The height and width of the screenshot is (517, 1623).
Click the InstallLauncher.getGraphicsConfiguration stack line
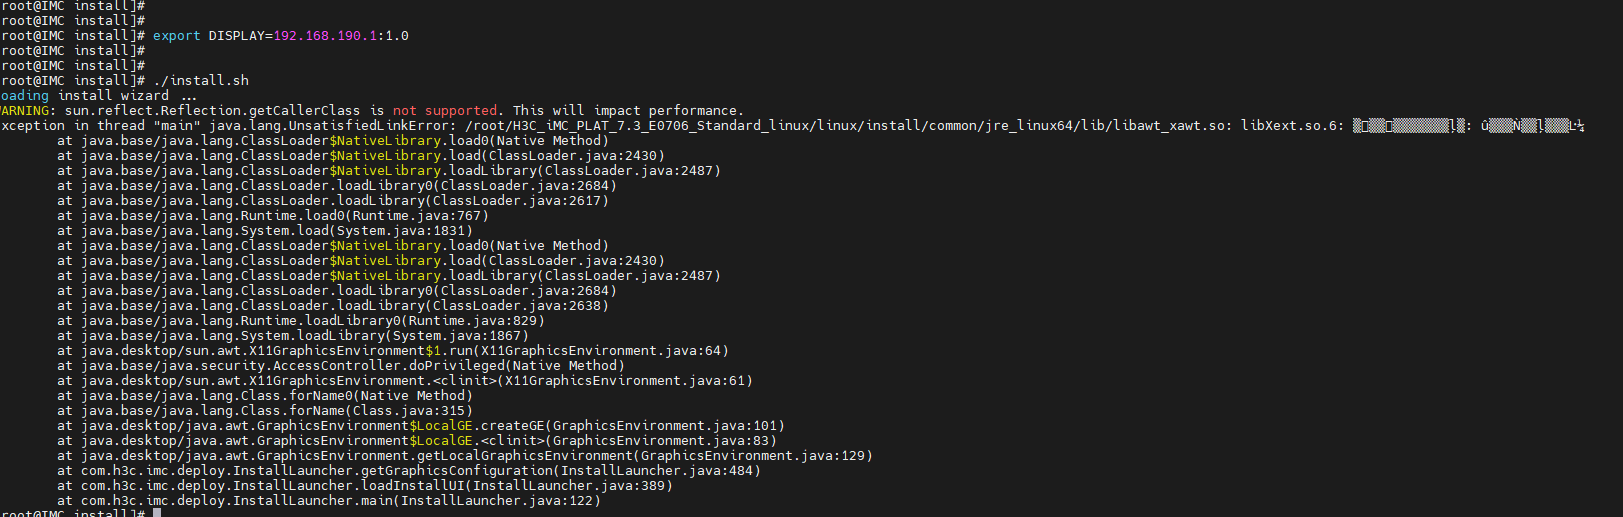pos(421,471)
